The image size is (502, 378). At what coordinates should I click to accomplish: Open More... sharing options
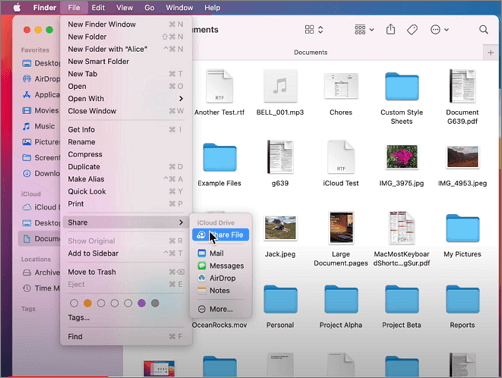coord(221,309)
